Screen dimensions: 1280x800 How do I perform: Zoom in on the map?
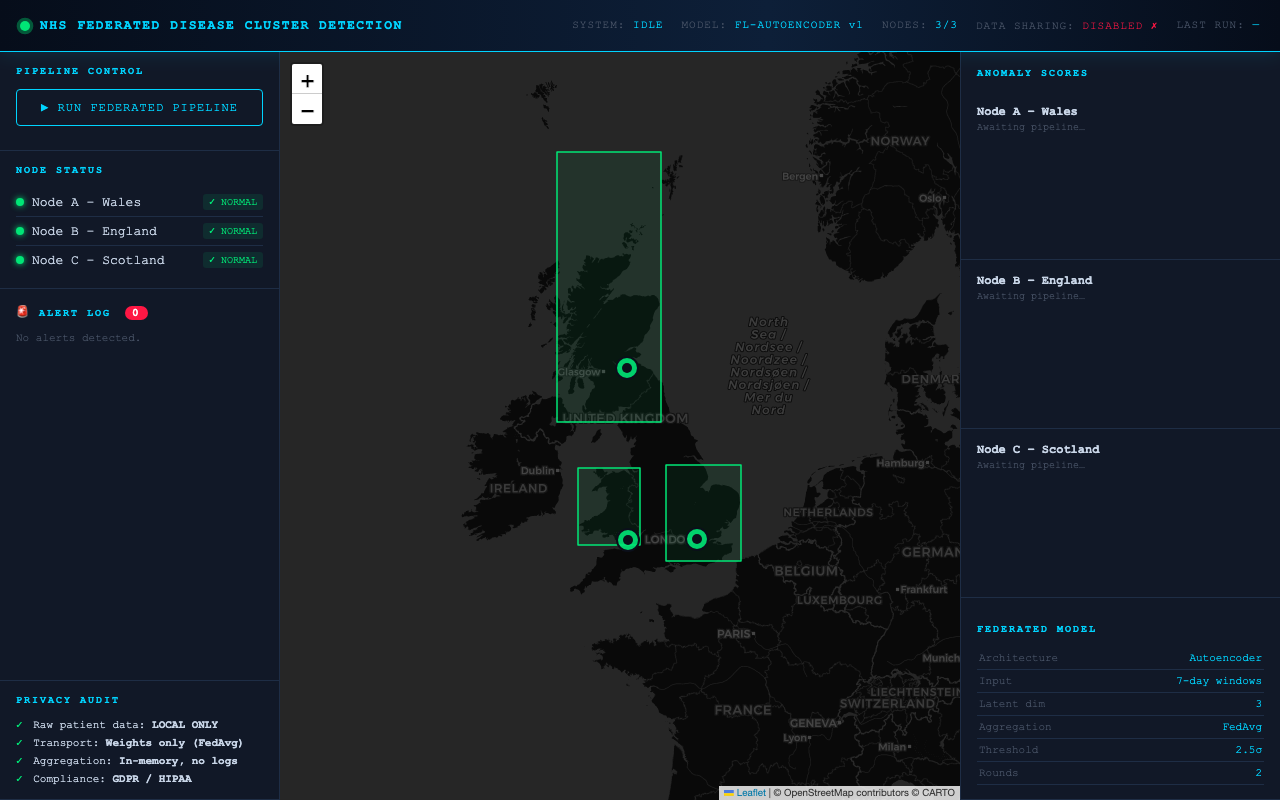click(307, 80)
